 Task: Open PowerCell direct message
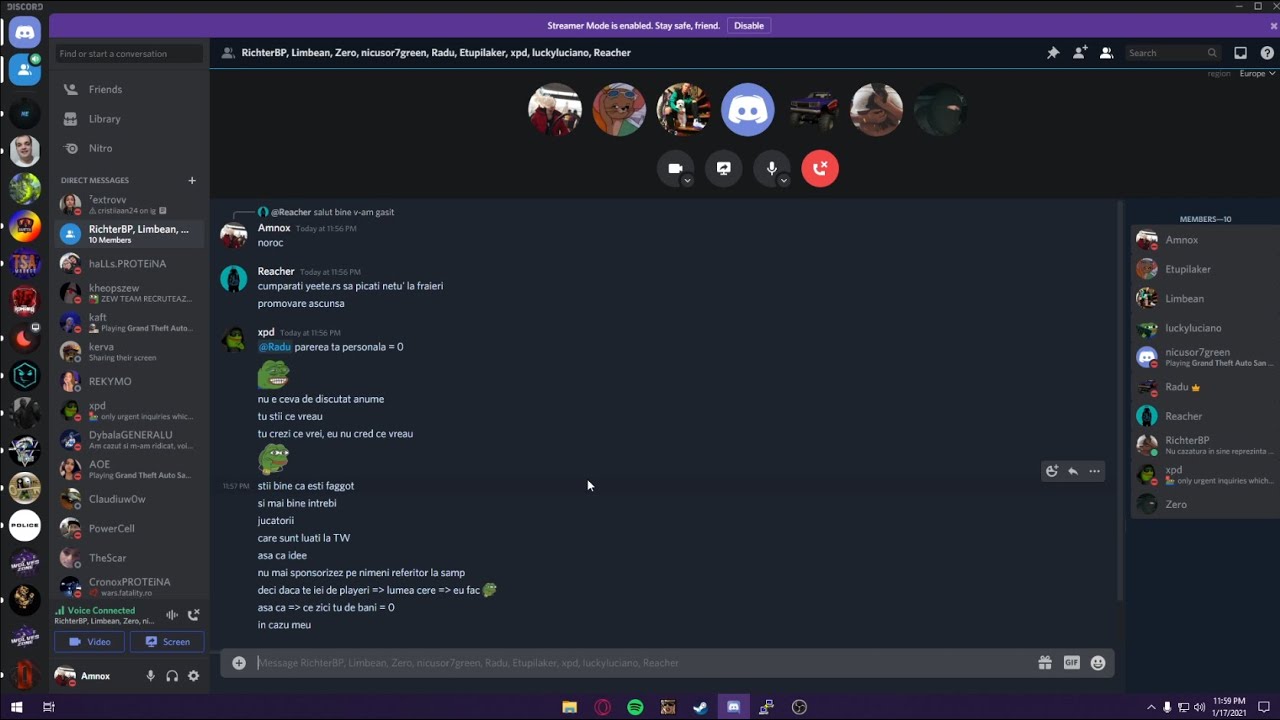[129, 528]
